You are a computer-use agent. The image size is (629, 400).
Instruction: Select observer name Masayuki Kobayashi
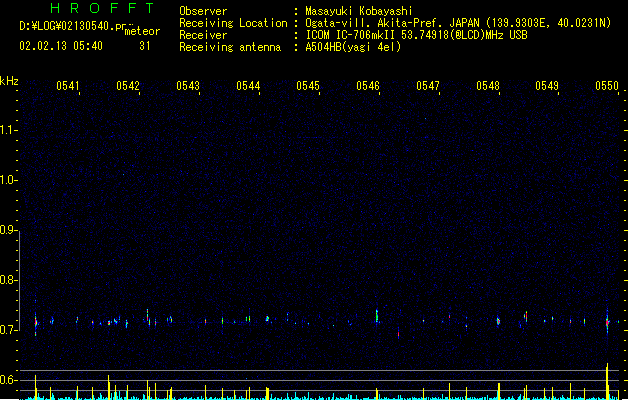359,11
